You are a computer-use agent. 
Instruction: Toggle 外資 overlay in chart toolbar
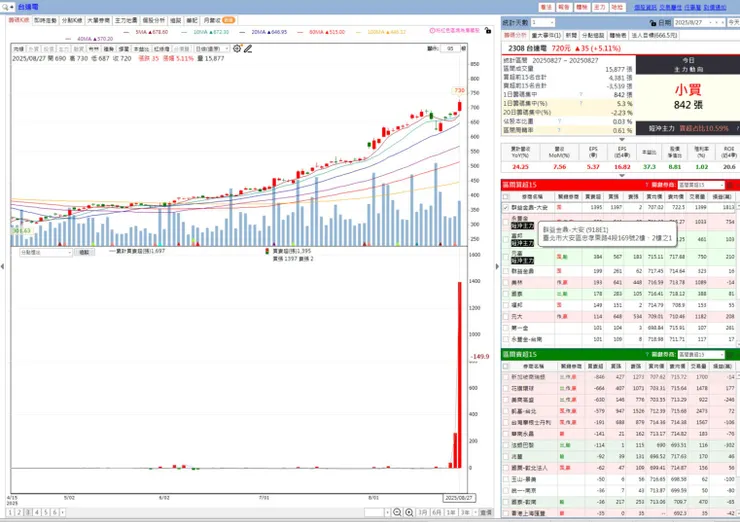click(34, 49)
